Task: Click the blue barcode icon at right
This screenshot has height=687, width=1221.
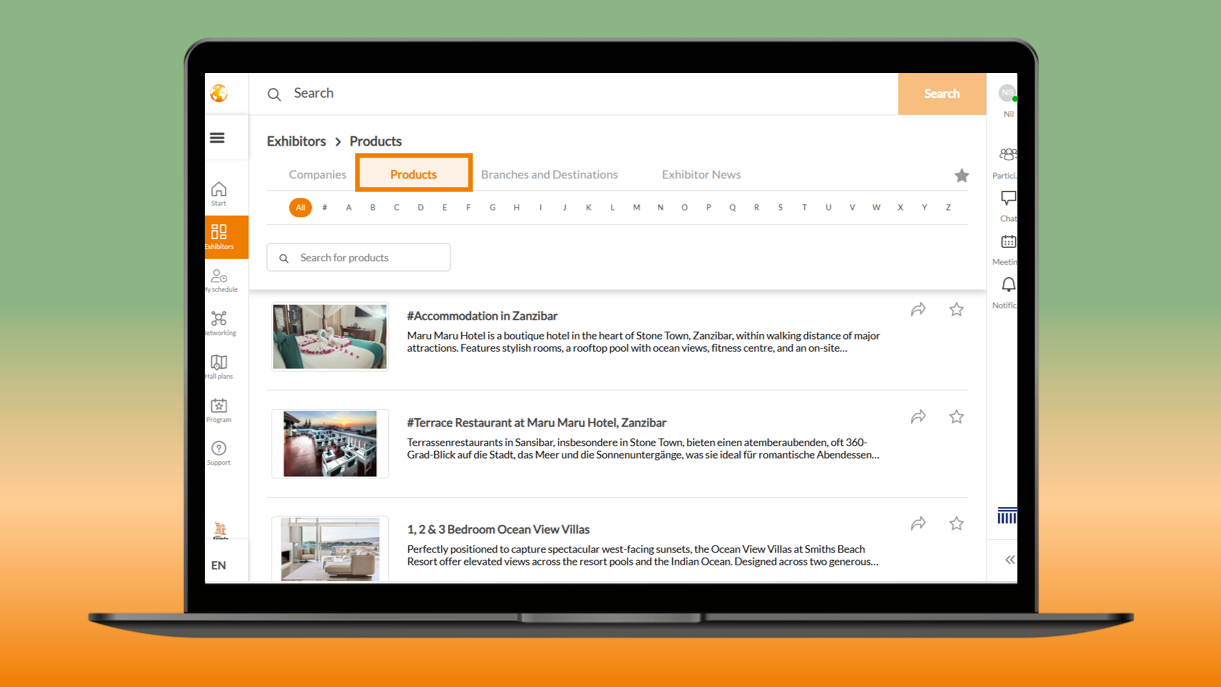Action: tap(1007, 516)
